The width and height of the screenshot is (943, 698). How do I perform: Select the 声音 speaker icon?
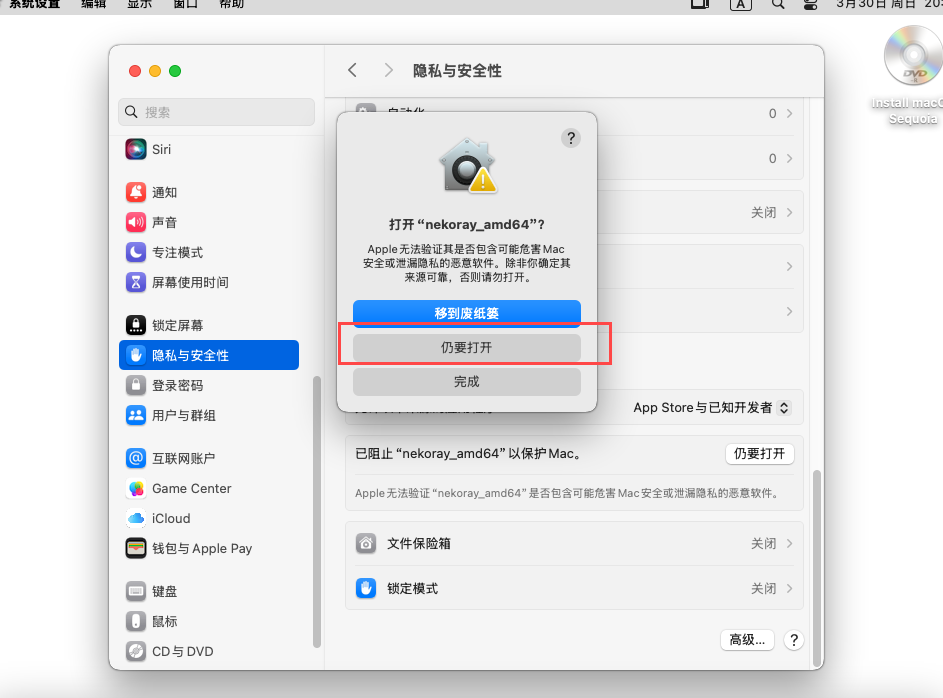(x=136, y=222)
